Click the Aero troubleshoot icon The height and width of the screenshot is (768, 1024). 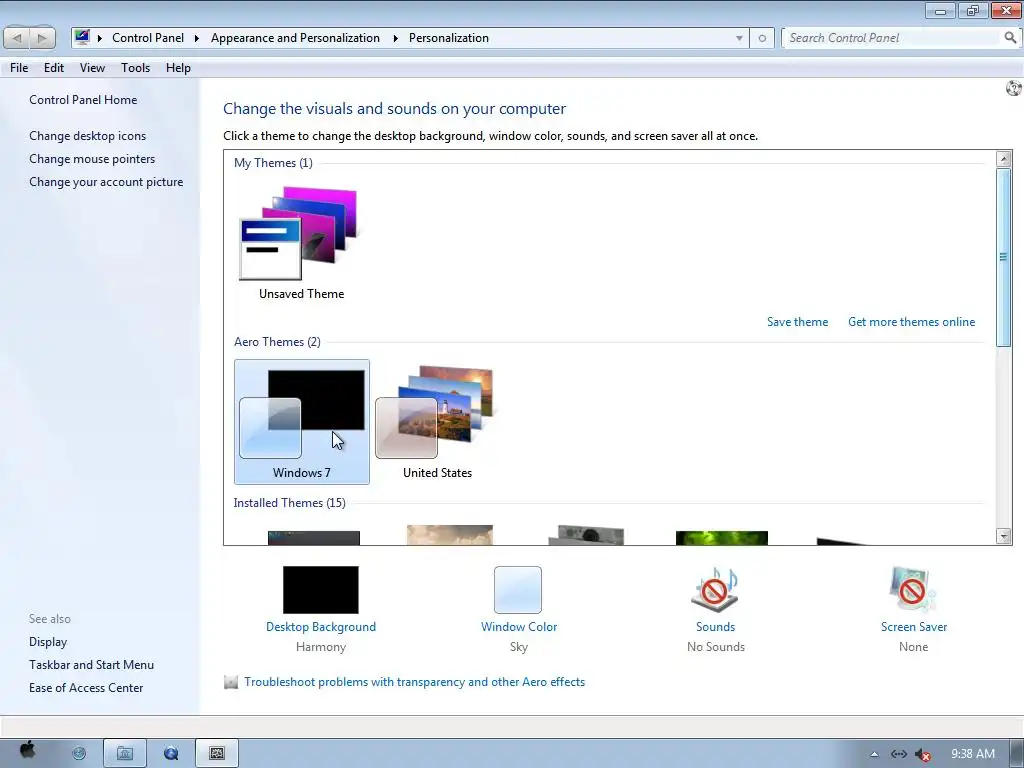pos(231,682)
